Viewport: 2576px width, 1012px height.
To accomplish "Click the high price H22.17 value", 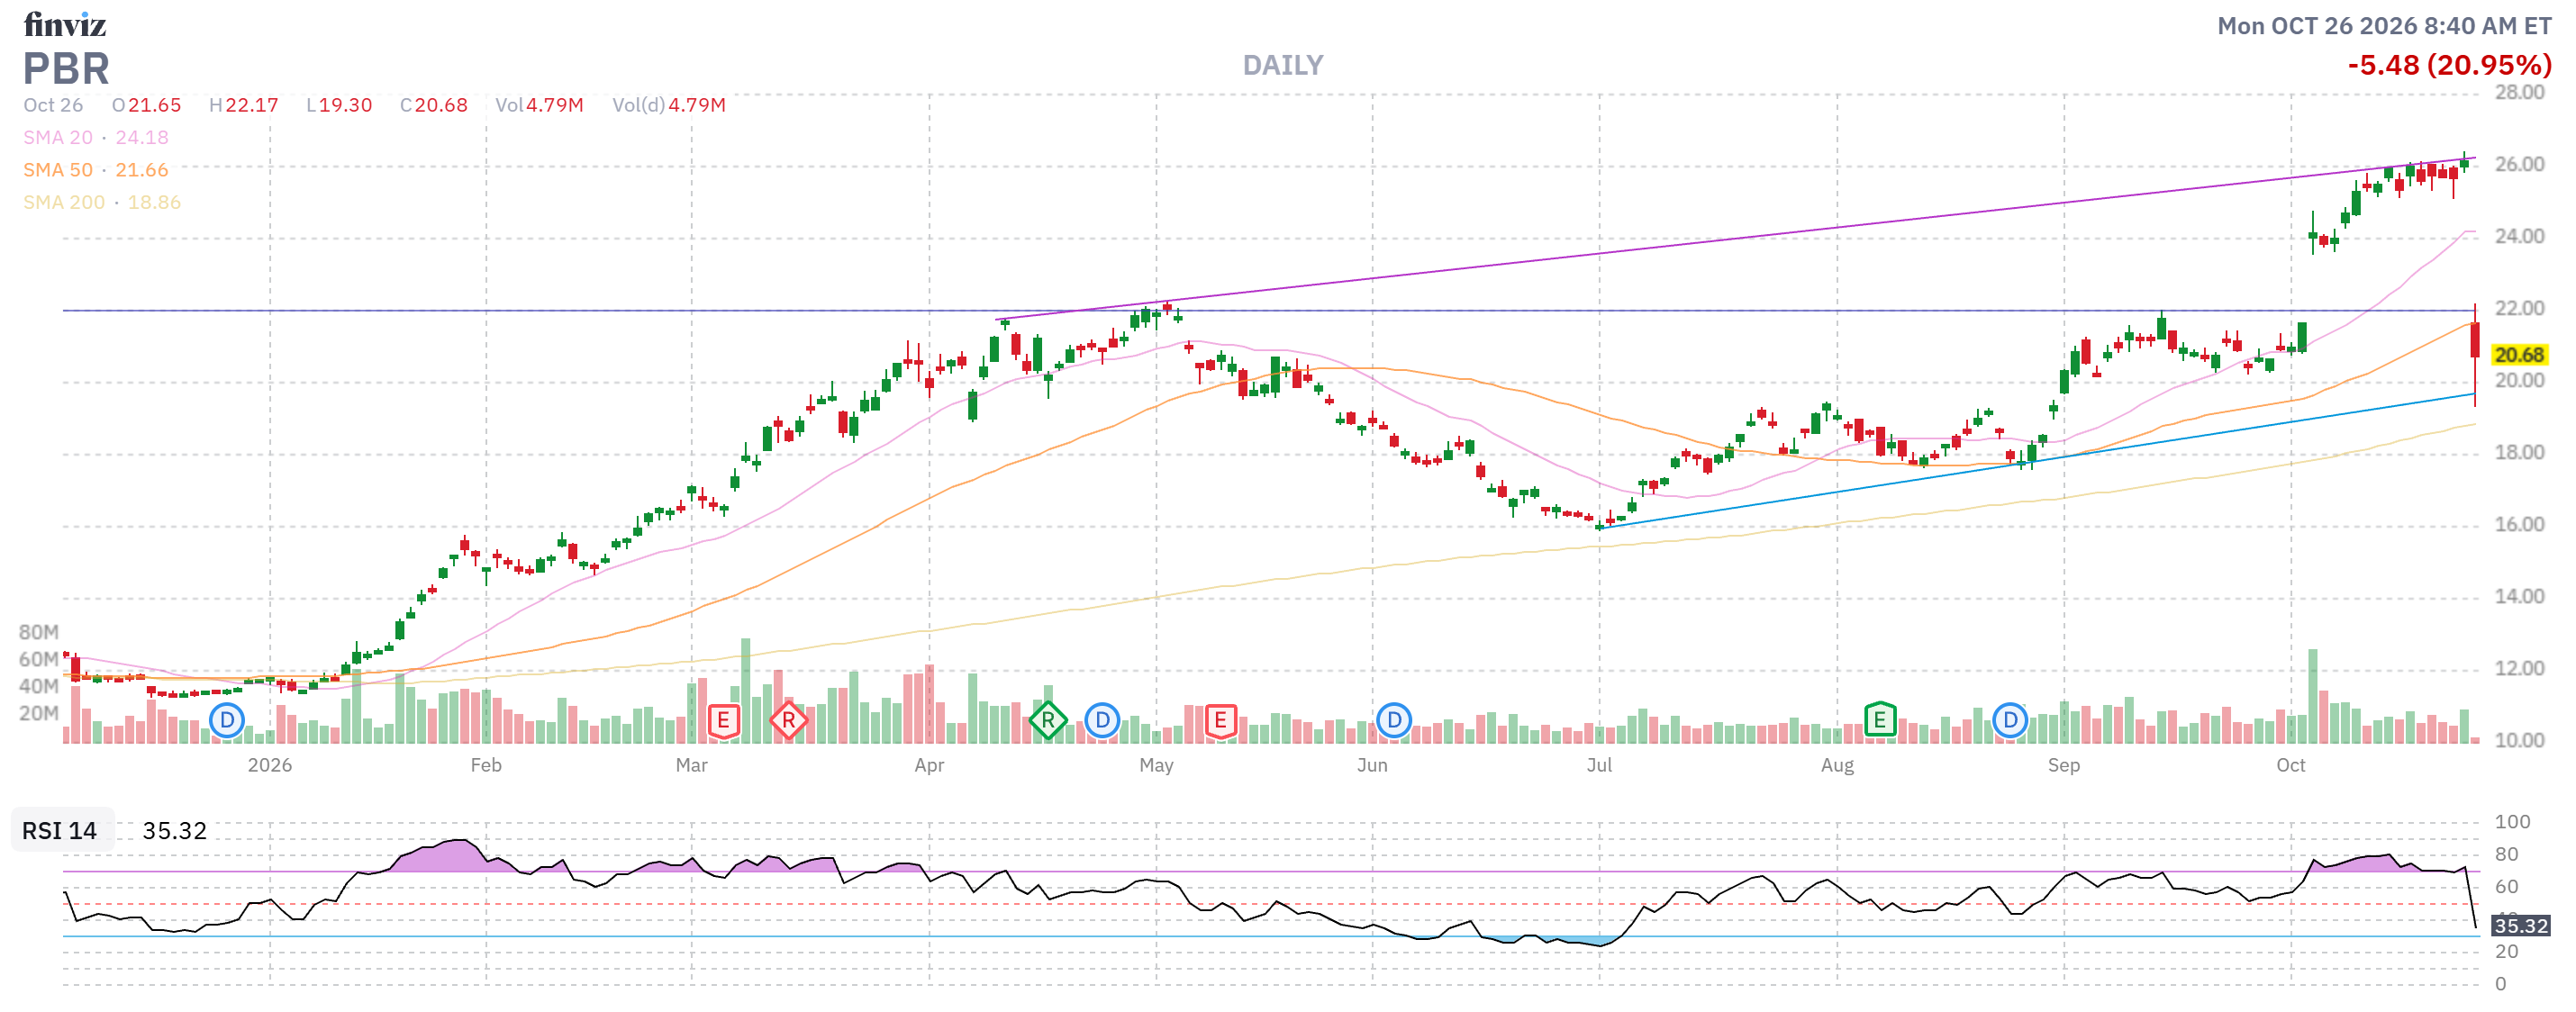I will point(244,105).
